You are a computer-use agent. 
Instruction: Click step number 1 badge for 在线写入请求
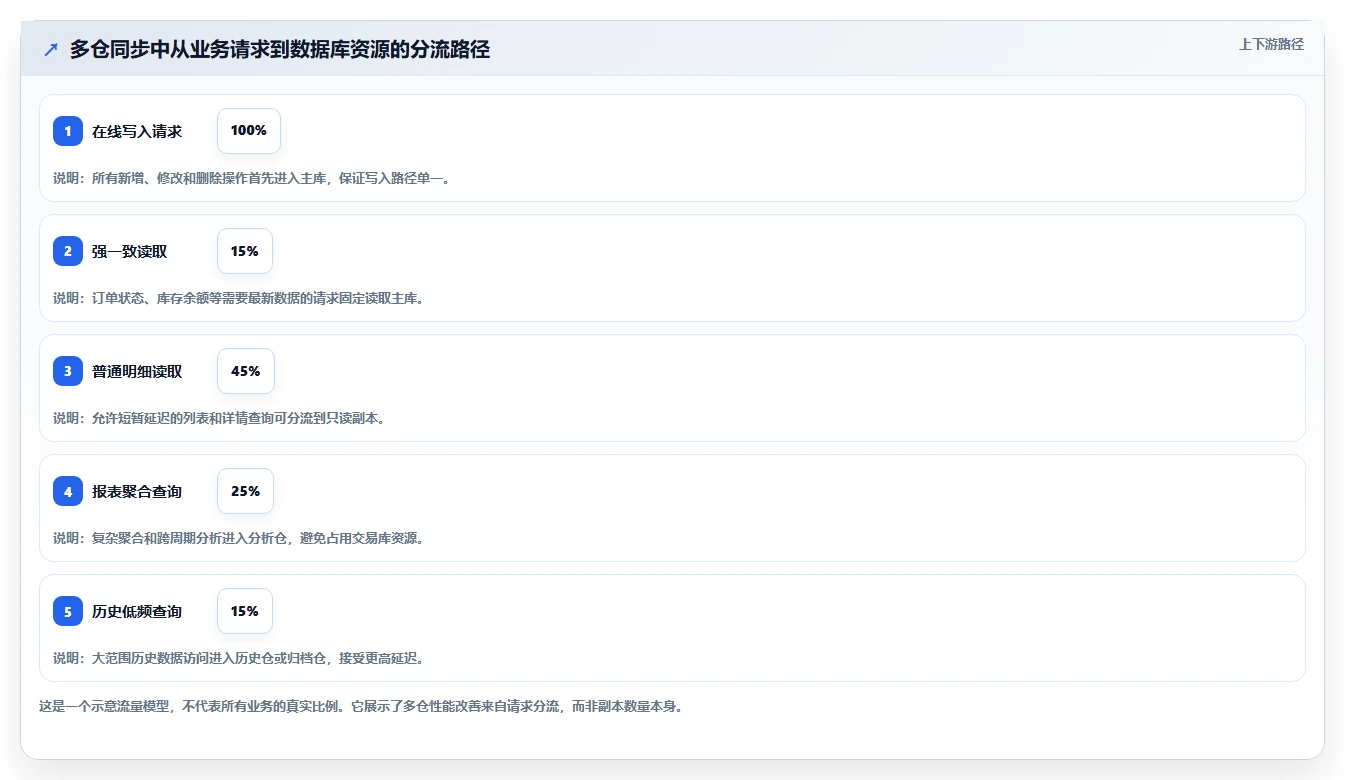[68, 131]
